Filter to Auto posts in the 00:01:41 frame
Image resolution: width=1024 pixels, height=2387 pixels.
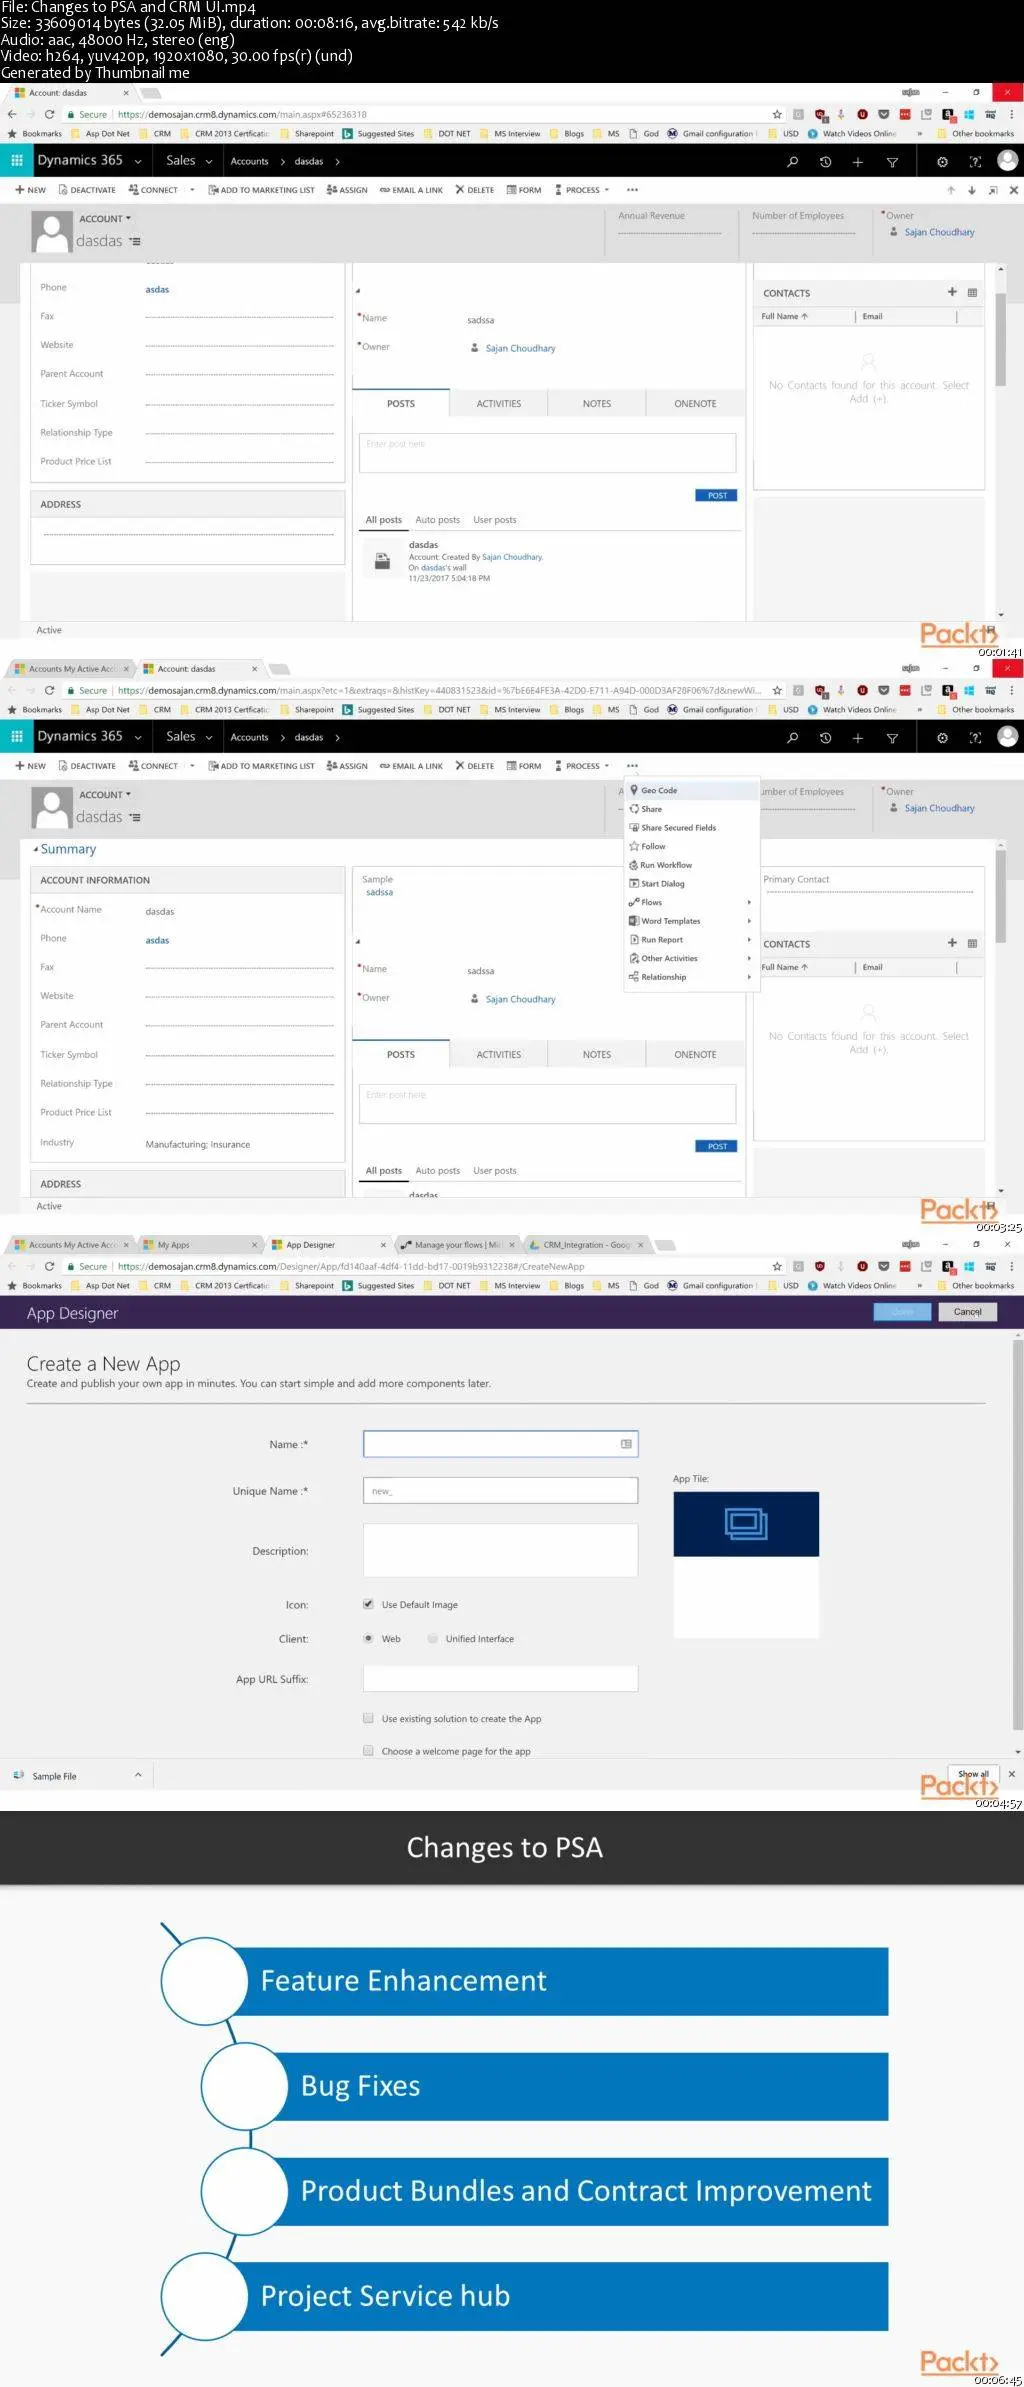point(438,520)
